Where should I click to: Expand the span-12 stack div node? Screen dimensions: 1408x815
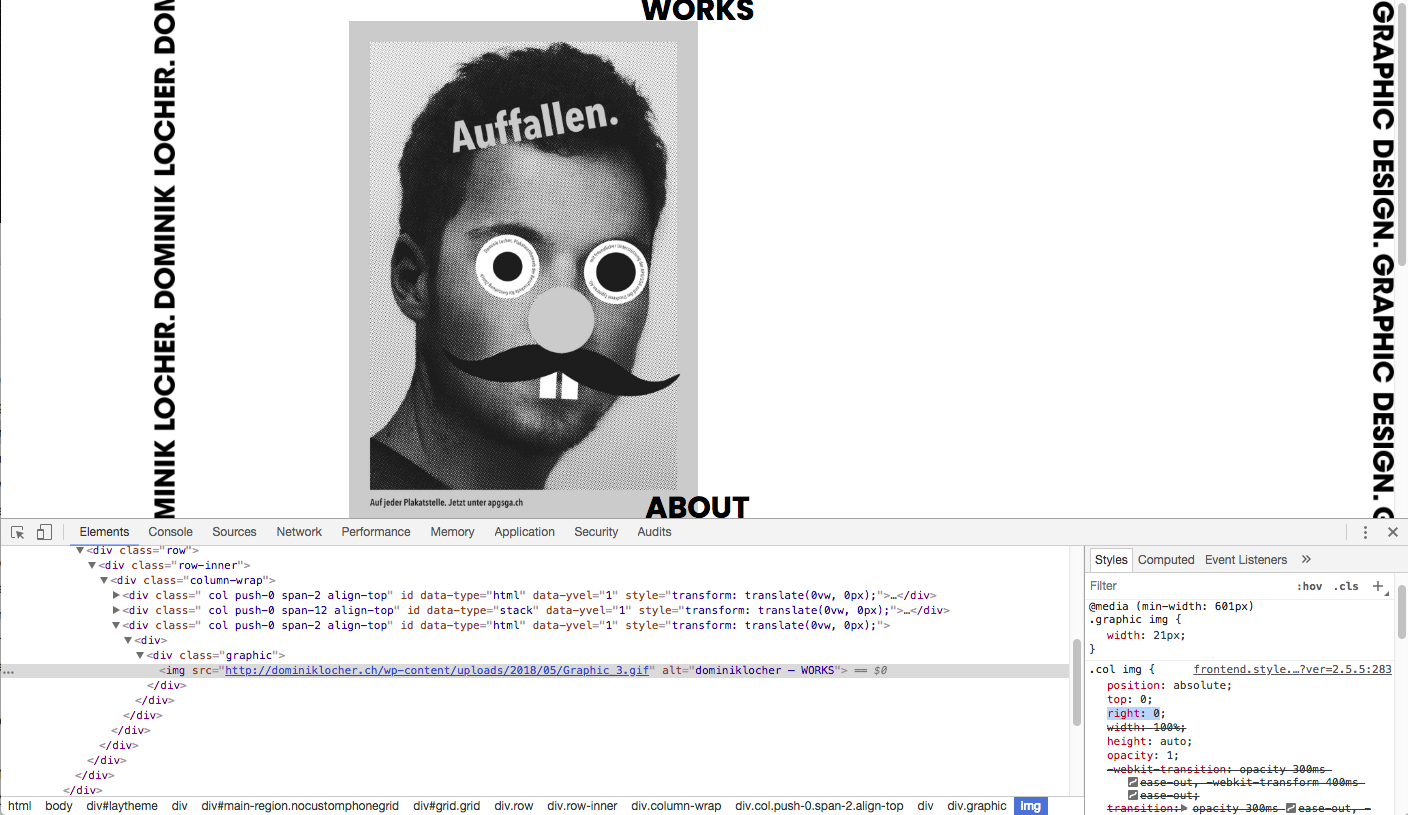(x=117, y=610)
